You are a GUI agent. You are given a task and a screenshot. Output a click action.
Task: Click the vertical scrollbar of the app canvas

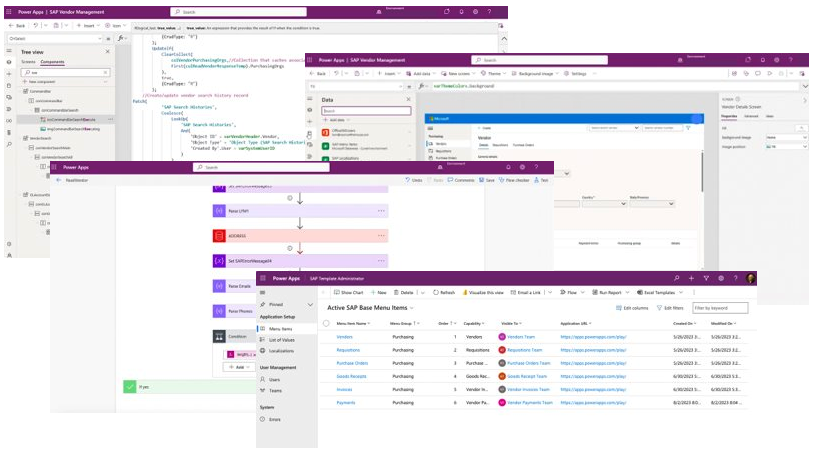coord(702,172)
